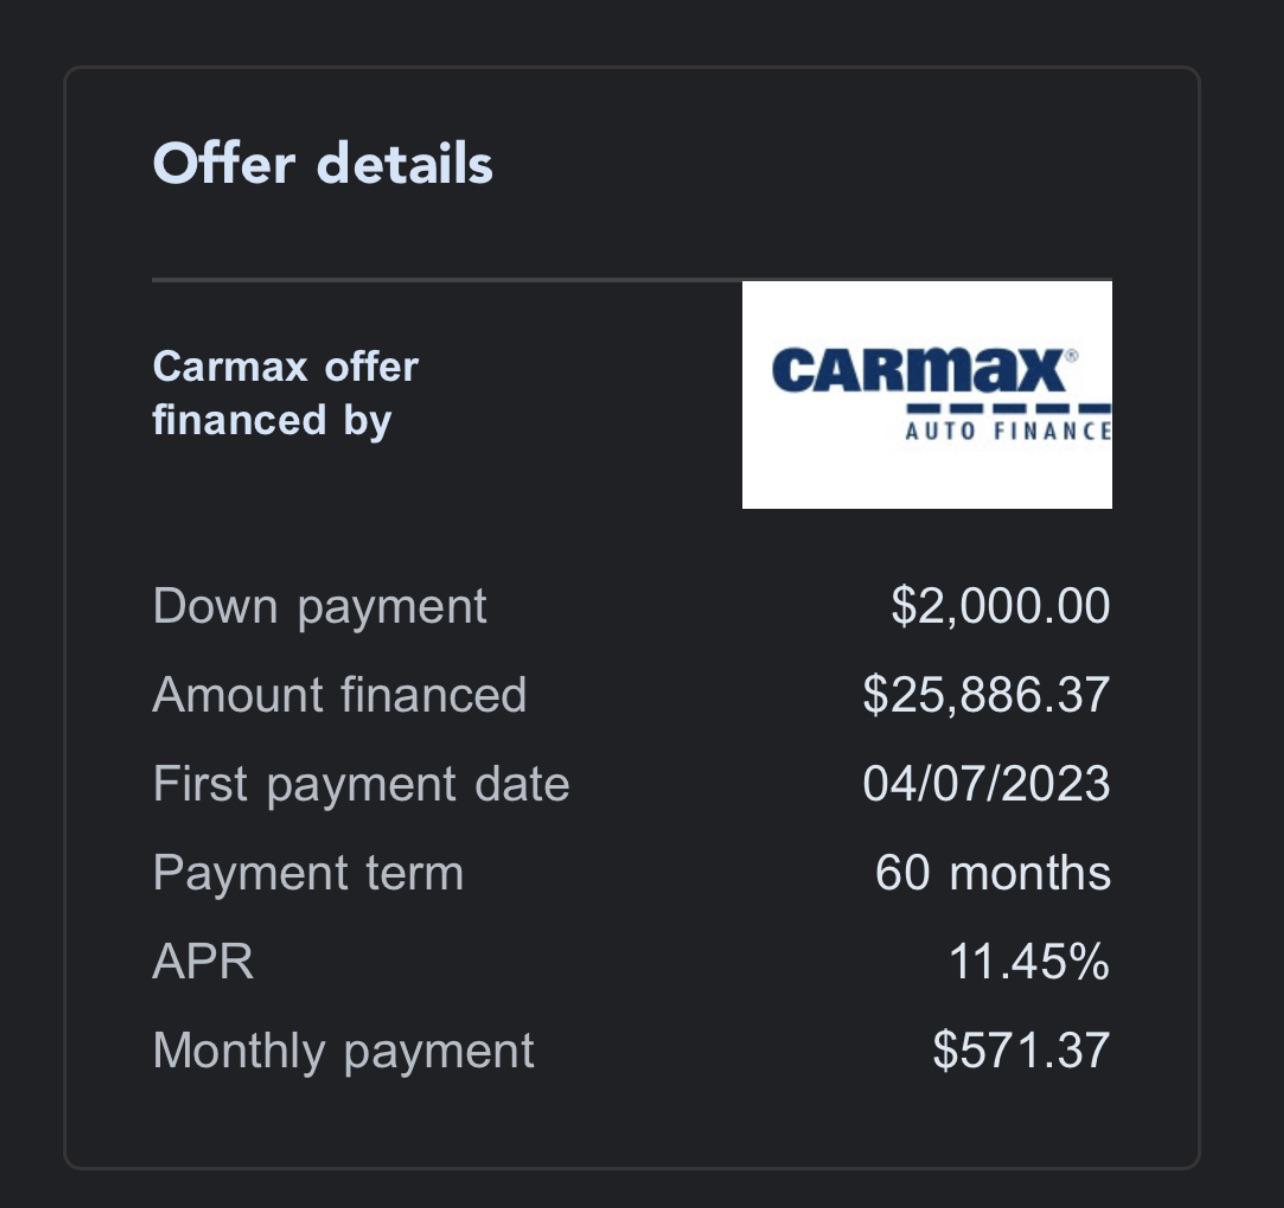
Task: Select the $2,000.00 down payment value
Action: pos(1002,605)
